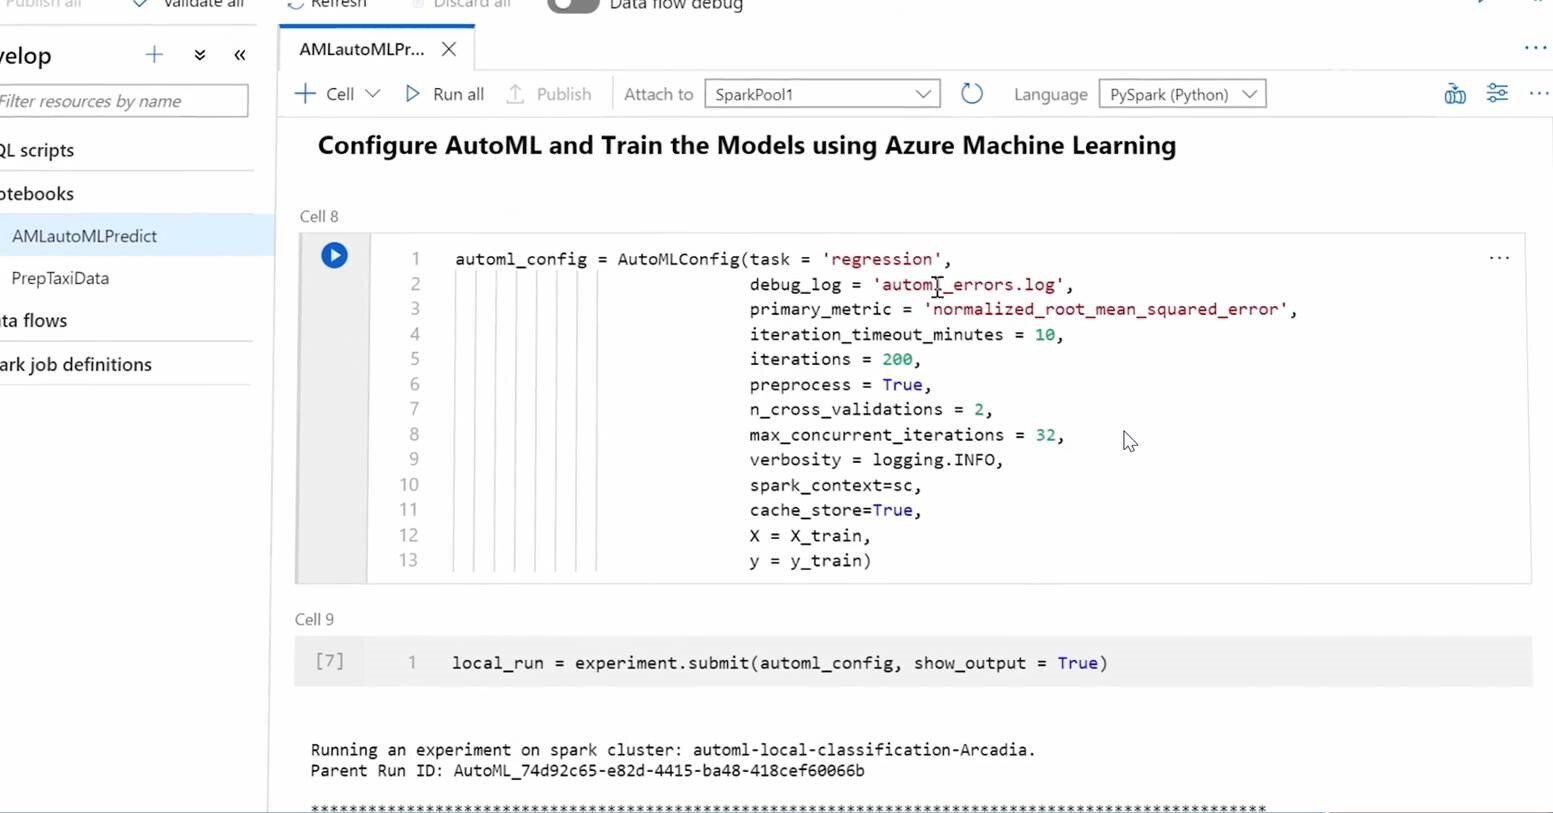
Task: Click Refresh in the top command bar
Action: (326, 4)
